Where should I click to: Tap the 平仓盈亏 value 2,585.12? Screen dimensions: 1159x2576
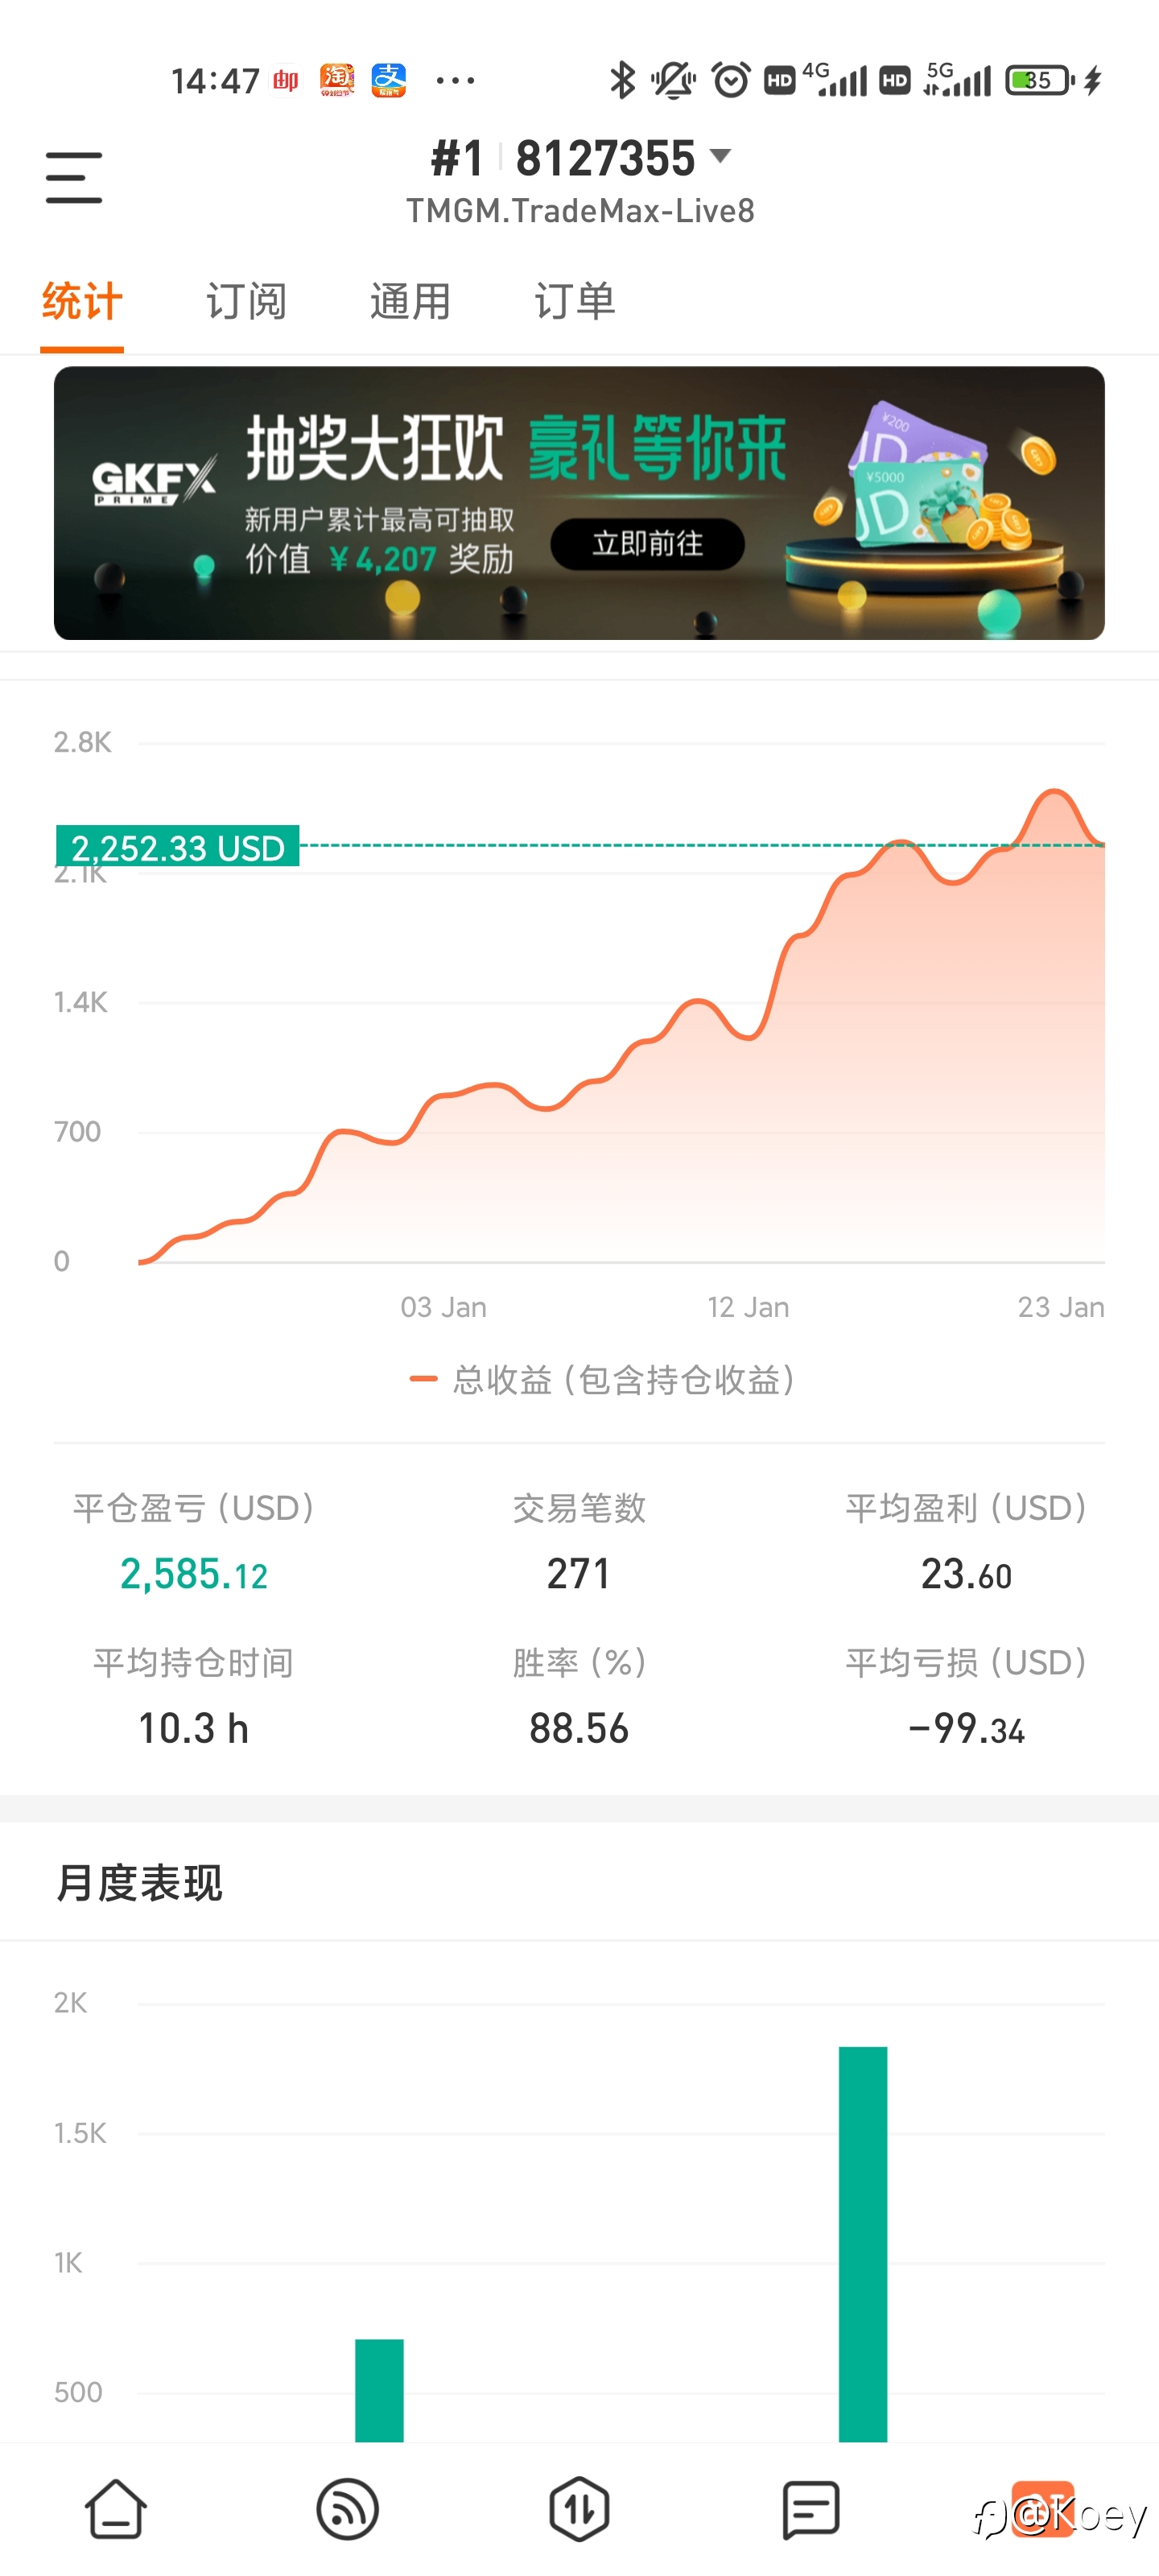[194, 1574]
